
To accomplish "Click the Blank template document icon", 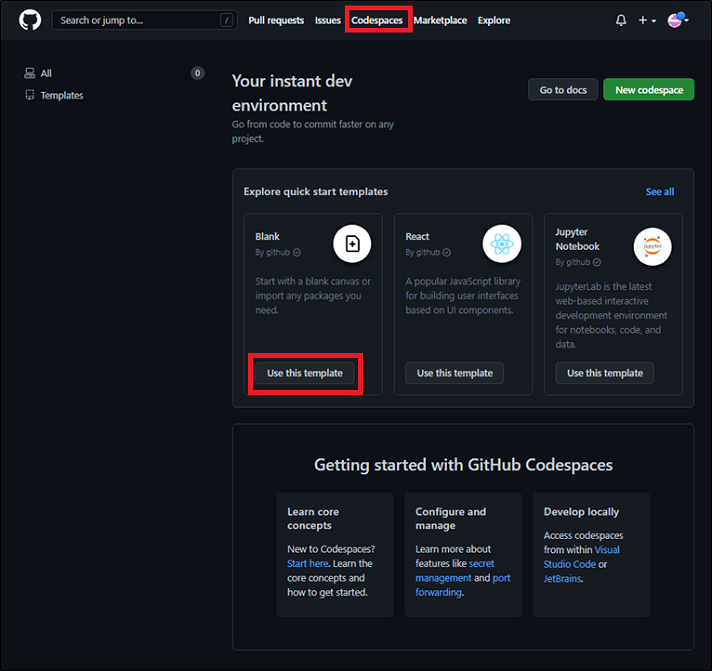I will [352, 244].
